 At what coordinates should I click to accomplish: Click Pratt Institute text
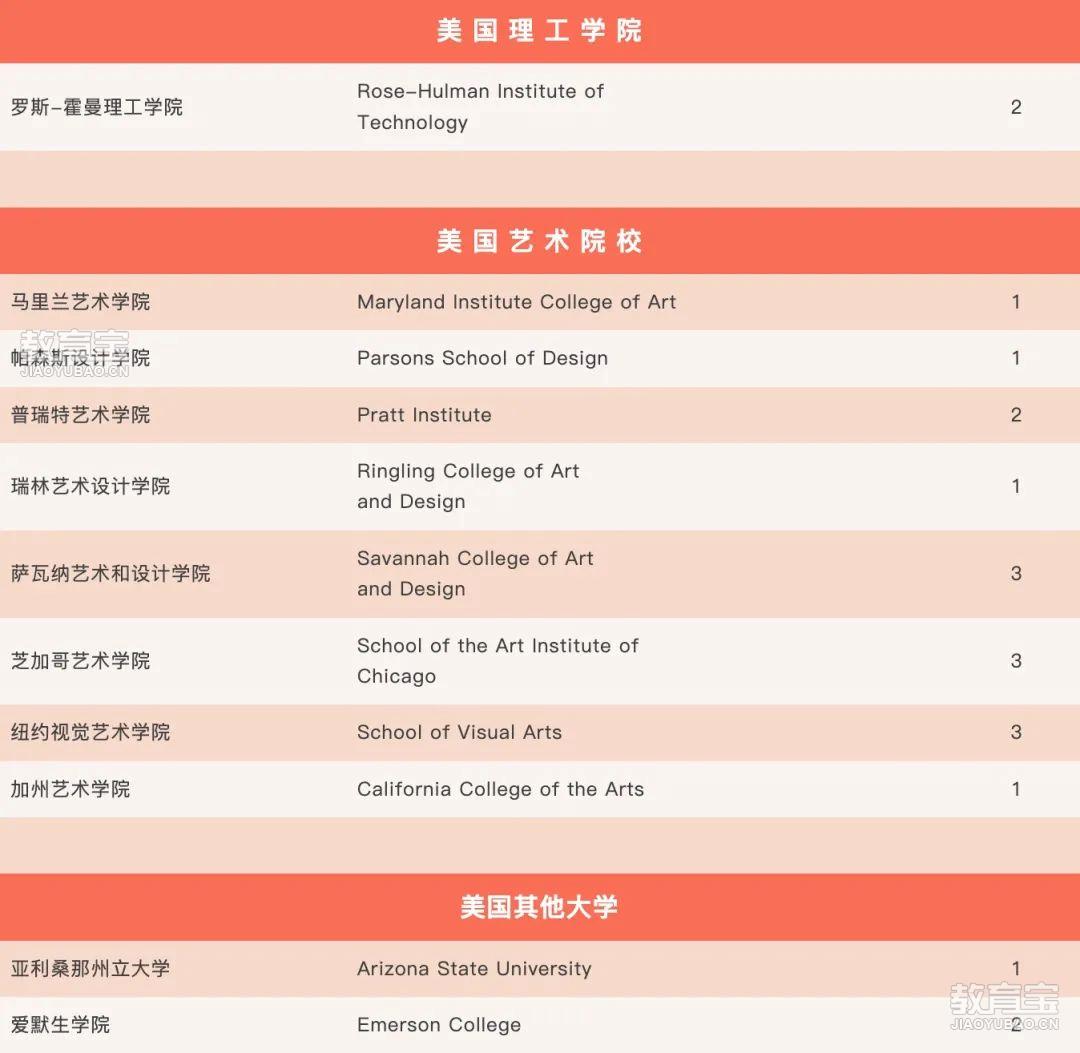click(x=424, y=415)
